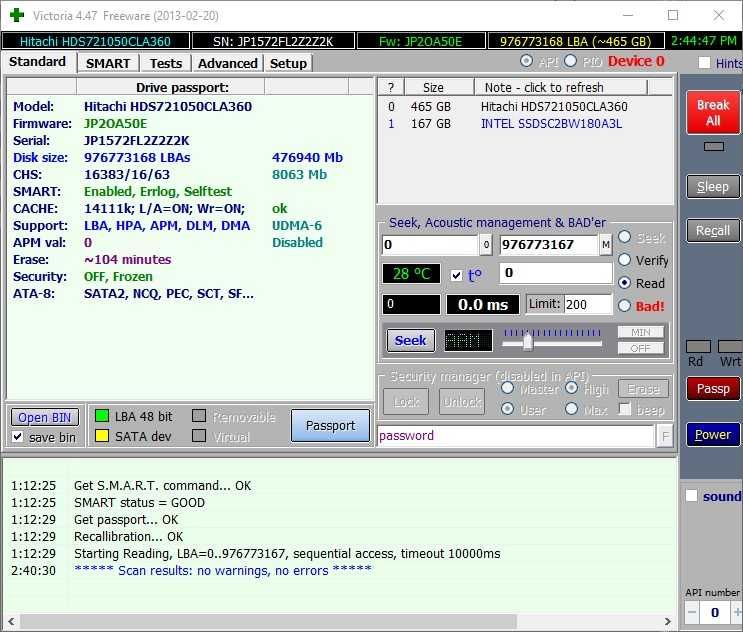Open the Tests tab
Viewport: 743px width, 632px height.
[166, 63]
